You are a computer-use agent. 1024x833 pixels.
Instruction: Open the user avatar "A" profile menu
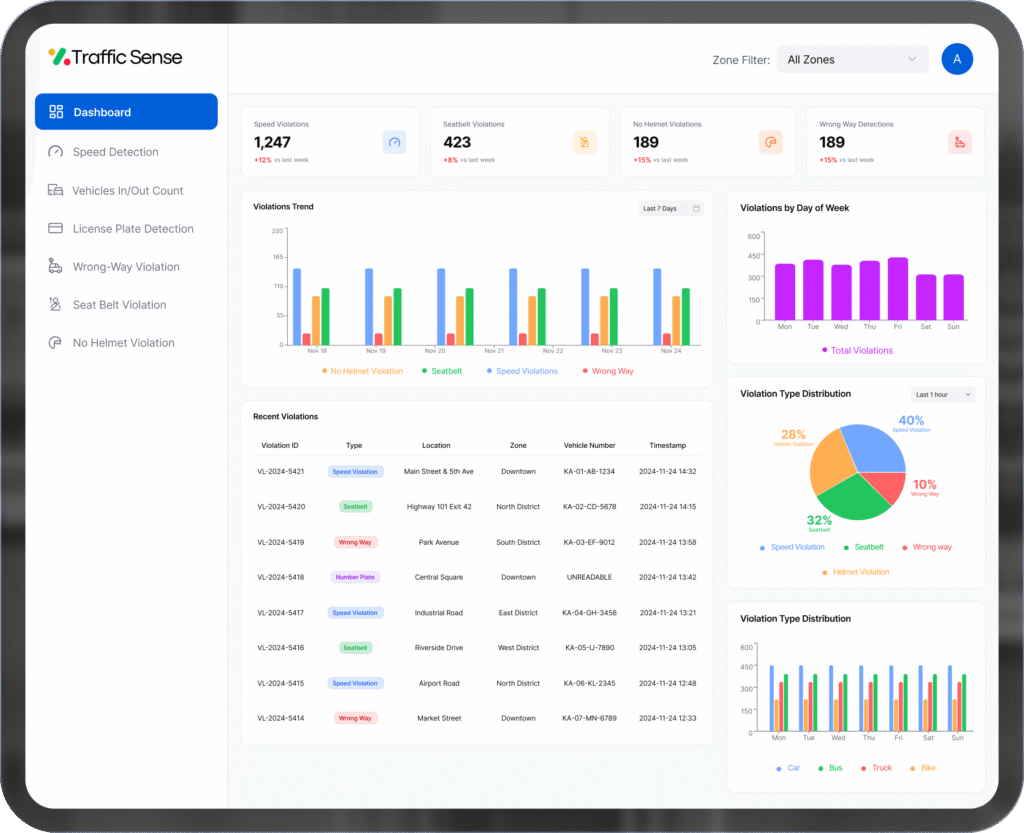coord(957,59)
